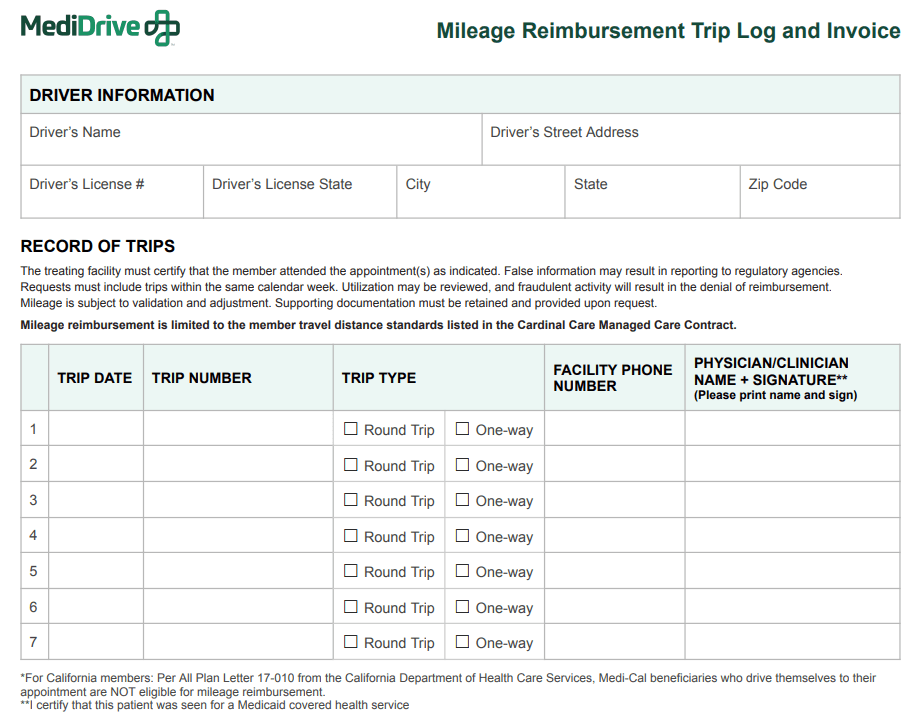Click the California members footnote

448,685
